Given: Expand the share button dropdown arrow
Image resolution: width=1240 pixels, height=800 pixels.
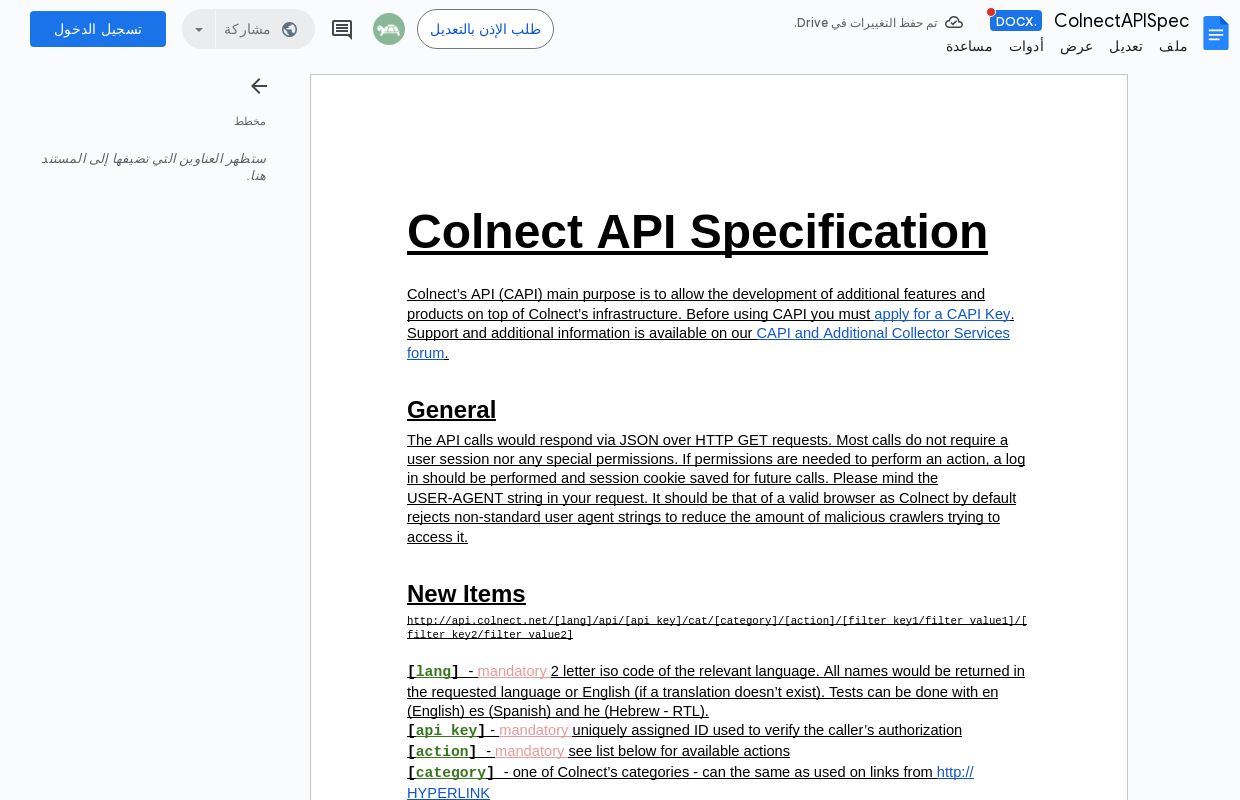Looking at the screenshot, I should coord(199,29).
